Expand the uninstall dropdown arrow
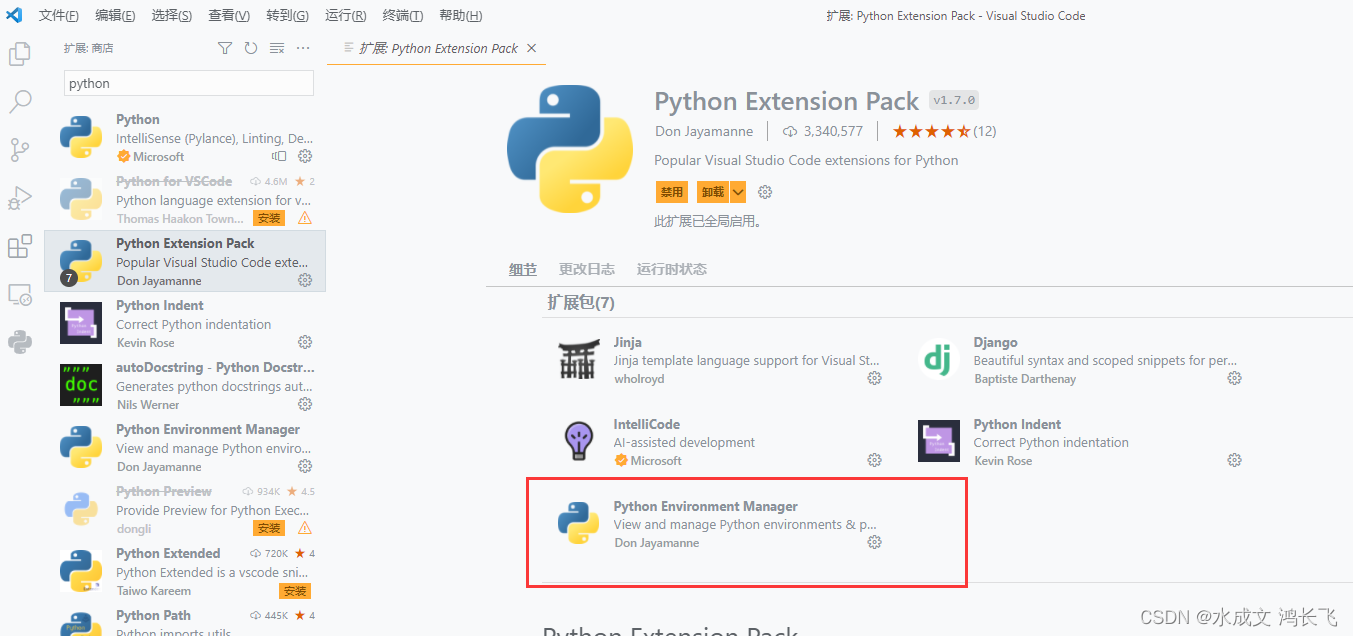This screenshot has width=1353, height=636. (738, 192)
